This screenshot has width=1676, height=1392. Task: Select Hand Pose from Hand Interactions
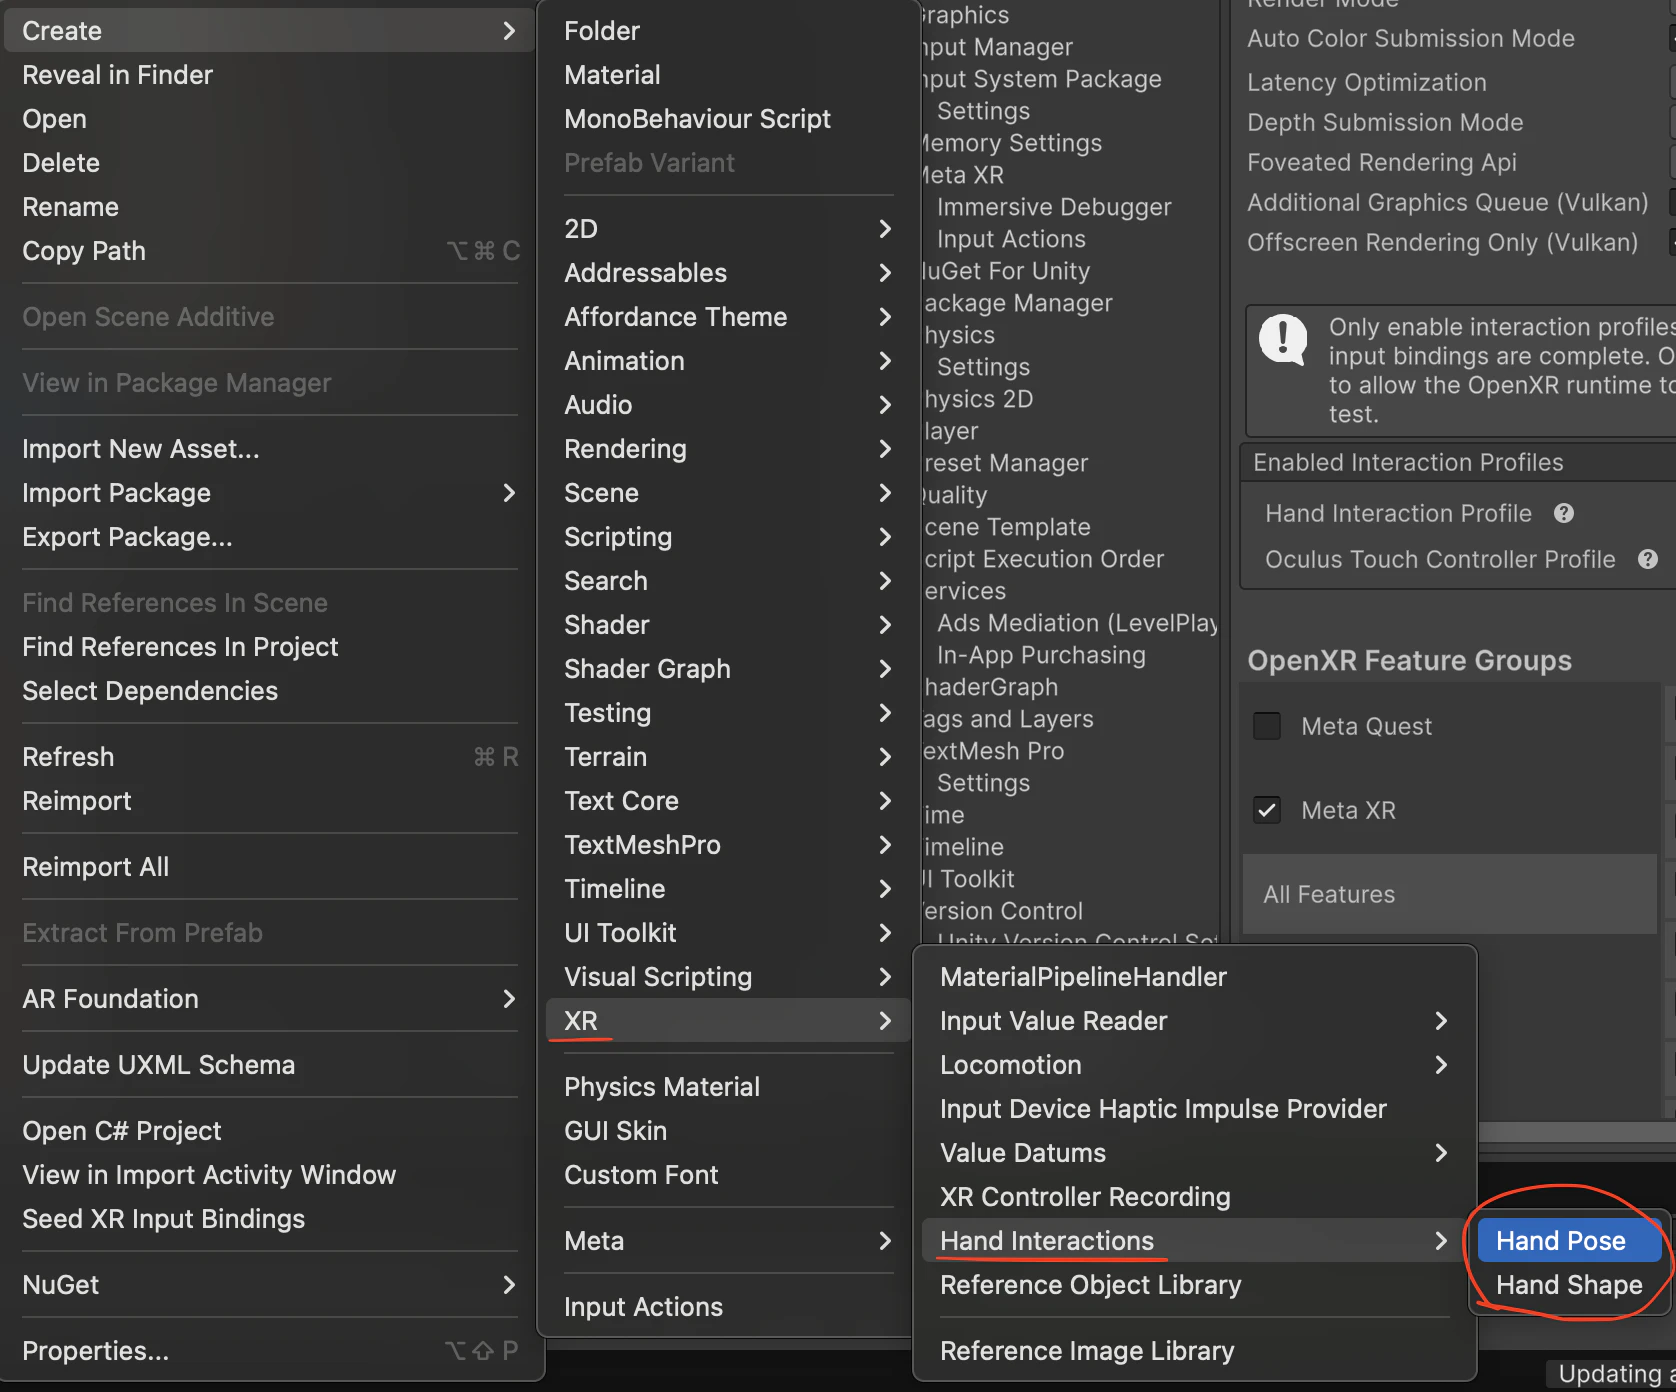click(x=1569, y=1241)
